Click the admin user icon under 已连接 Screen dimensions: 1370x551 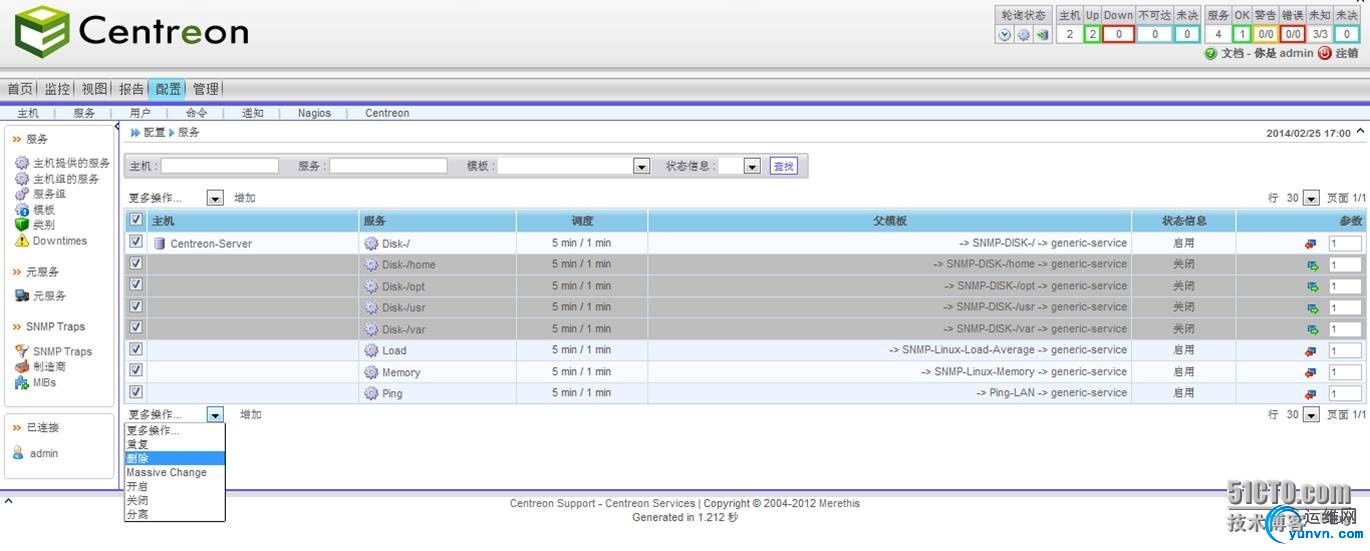[18, 453]
